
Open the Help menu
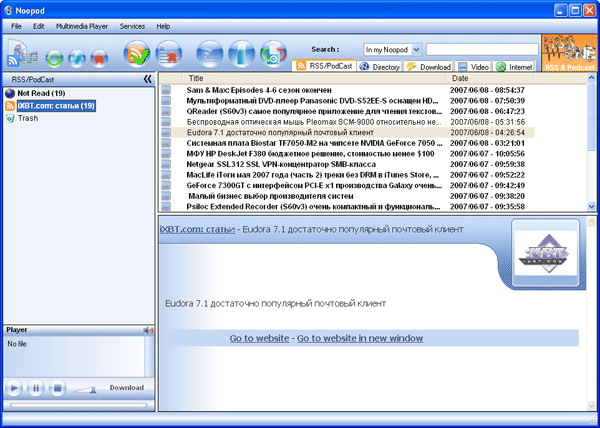pyautogui.click(x=163, y=26)
